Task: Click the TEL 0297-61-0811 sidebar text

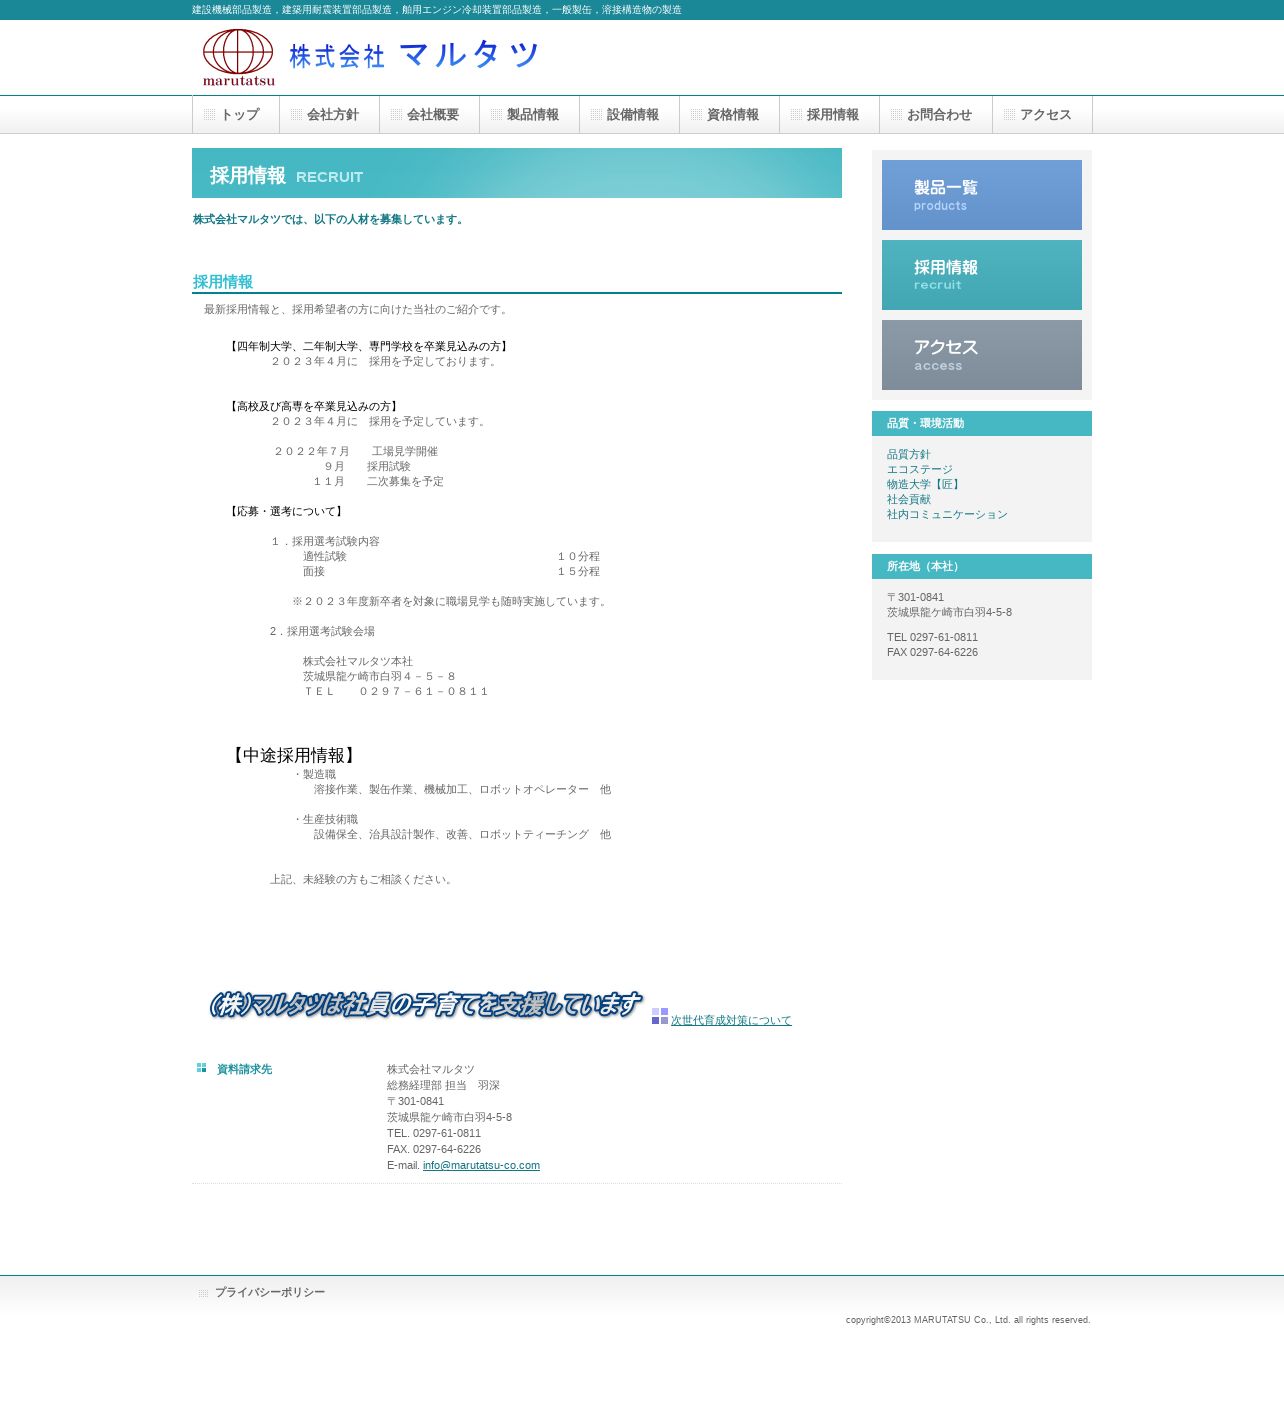Action: (x=932, y=637)
